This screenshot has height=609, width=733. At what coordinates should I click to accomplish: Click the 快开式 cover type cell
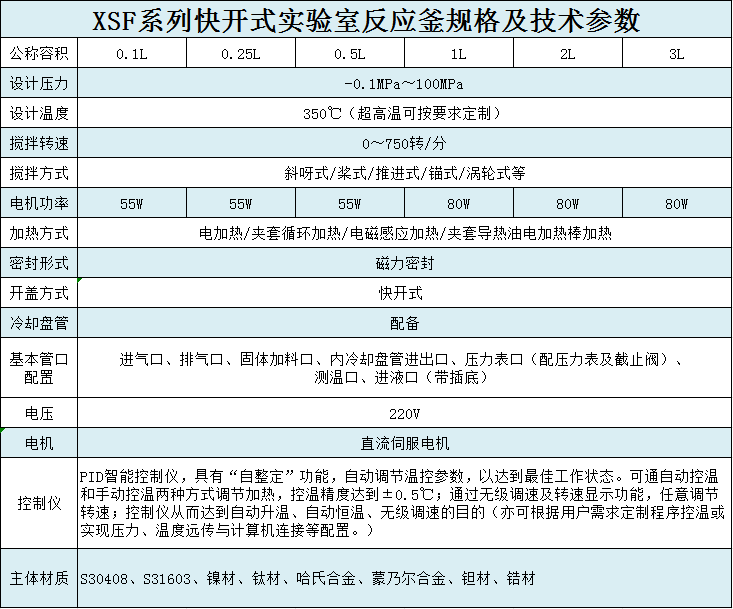pyautogui.click(x=404, y=294)
